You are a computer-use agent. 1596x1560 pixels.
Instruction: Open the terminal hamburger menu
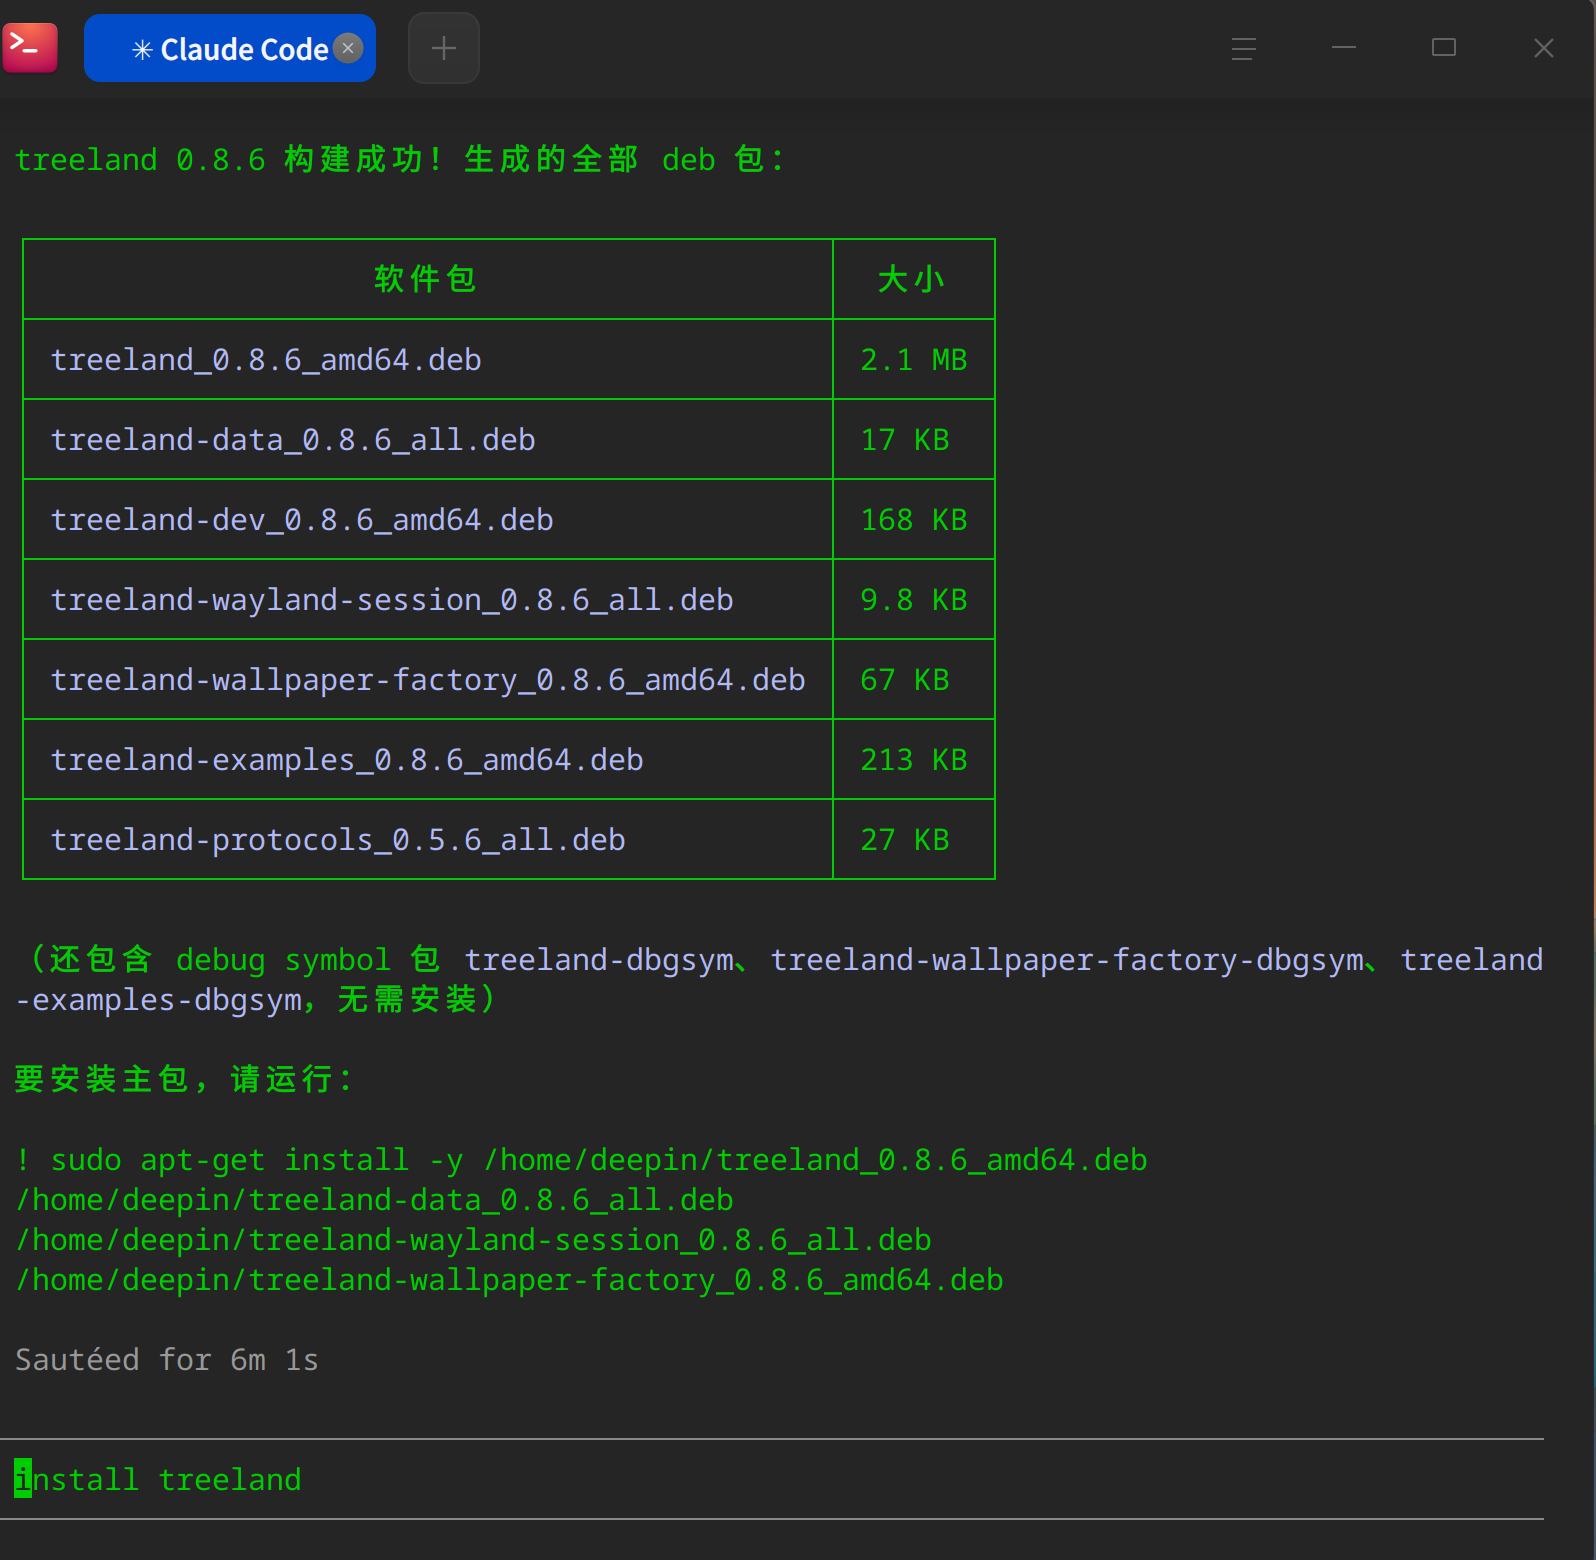coord(1244,48)
